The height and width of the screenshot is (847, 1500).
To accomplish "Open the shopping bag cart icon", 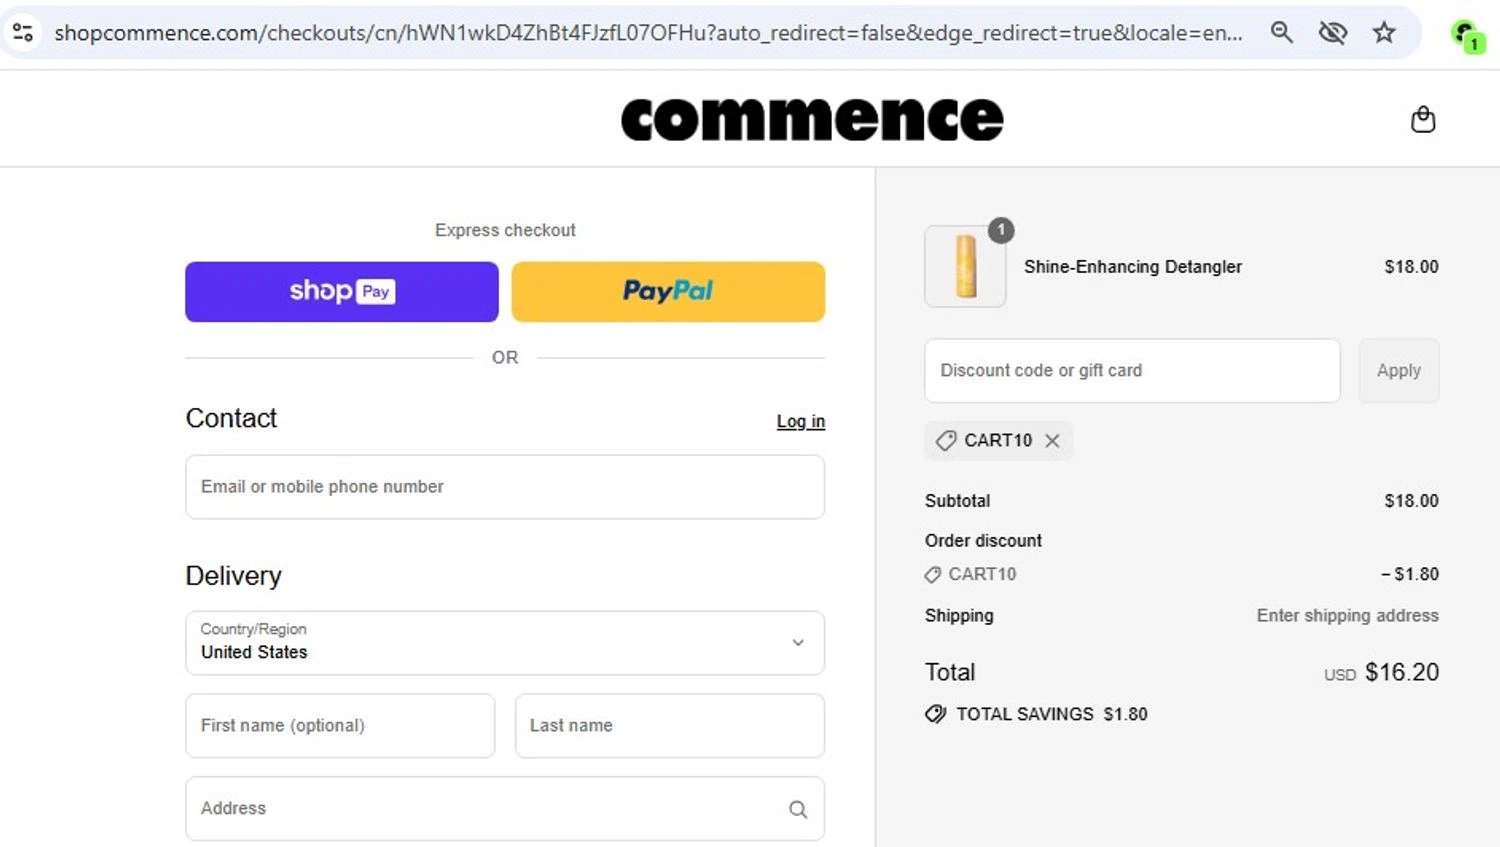I will point(1422,120).
